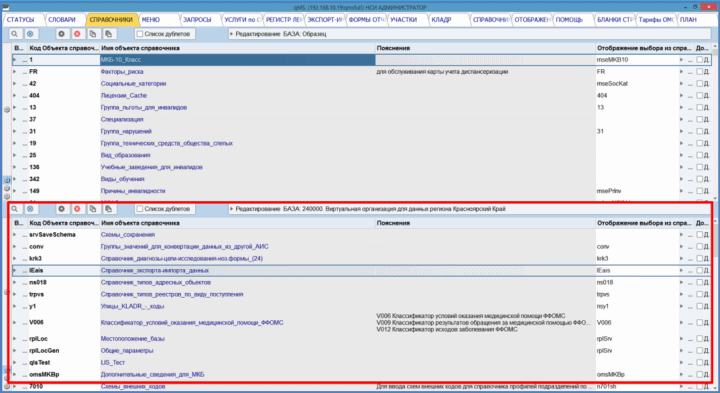
Task: Click the copy icon in upper toolbar
Action: coord(93,34)
